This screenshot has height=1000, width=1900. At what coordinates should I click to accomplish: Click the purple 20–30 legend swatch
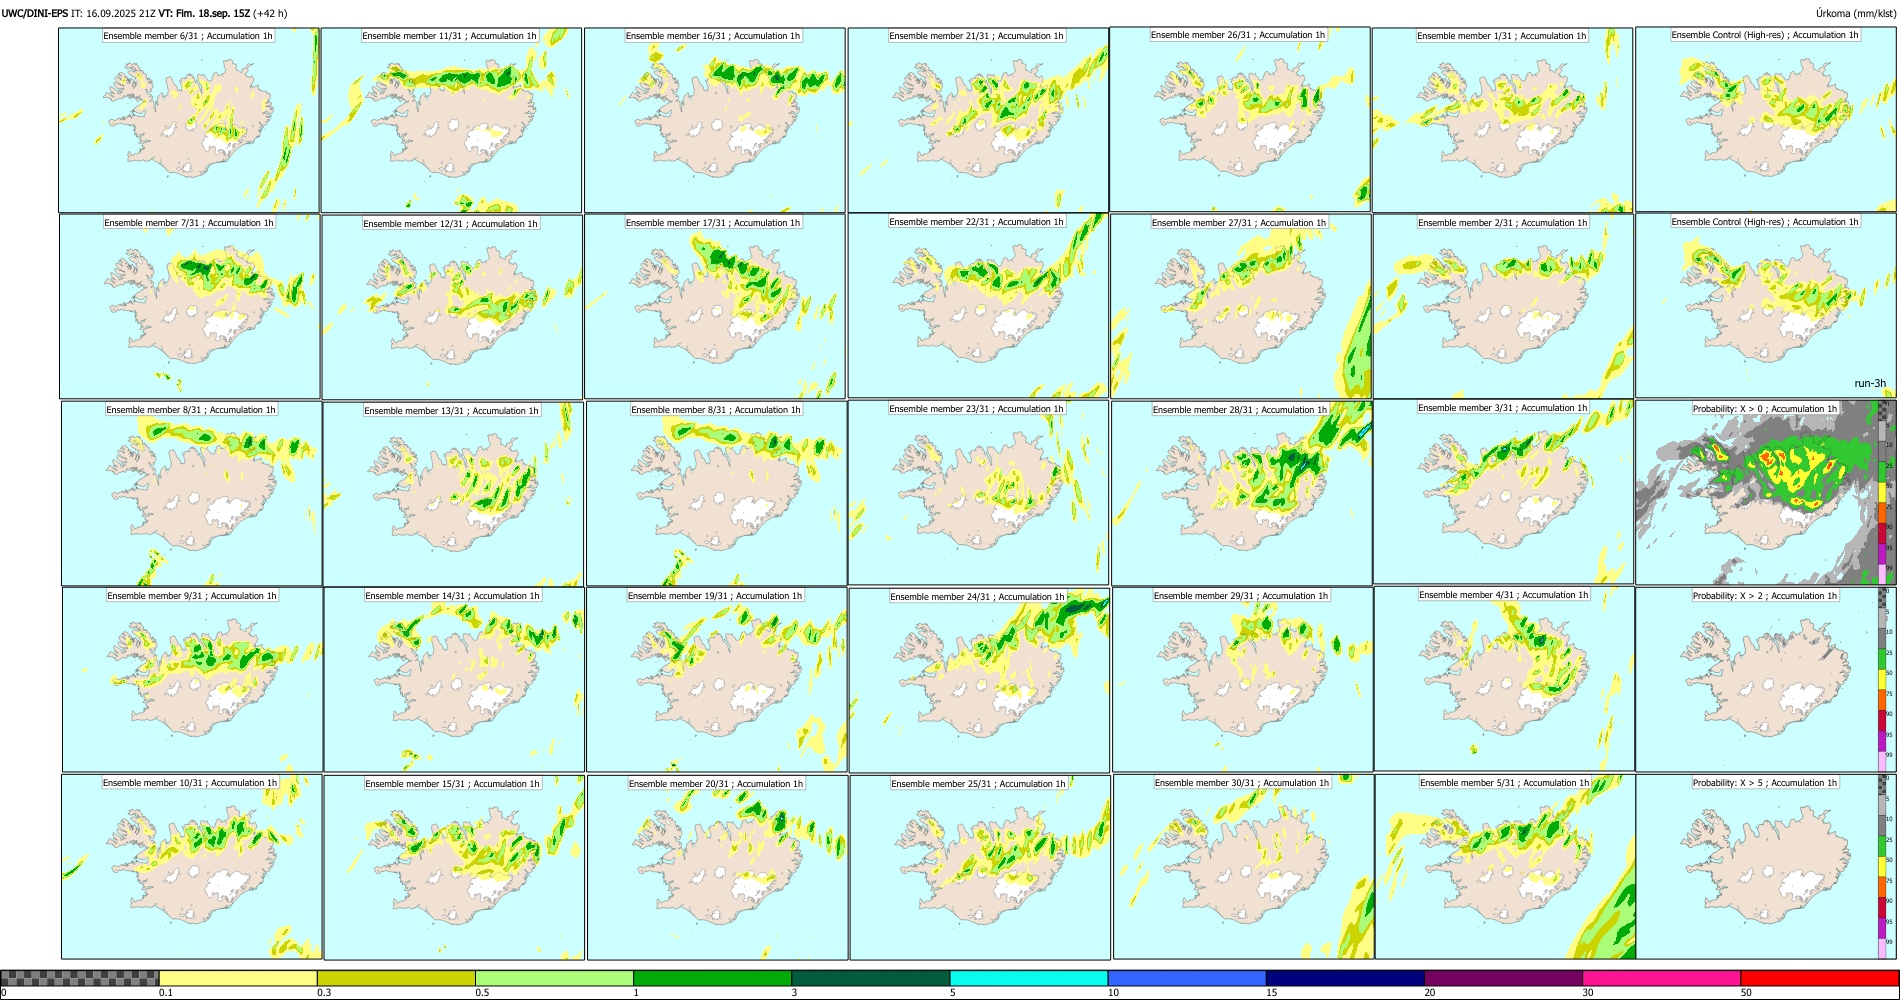1503,978
